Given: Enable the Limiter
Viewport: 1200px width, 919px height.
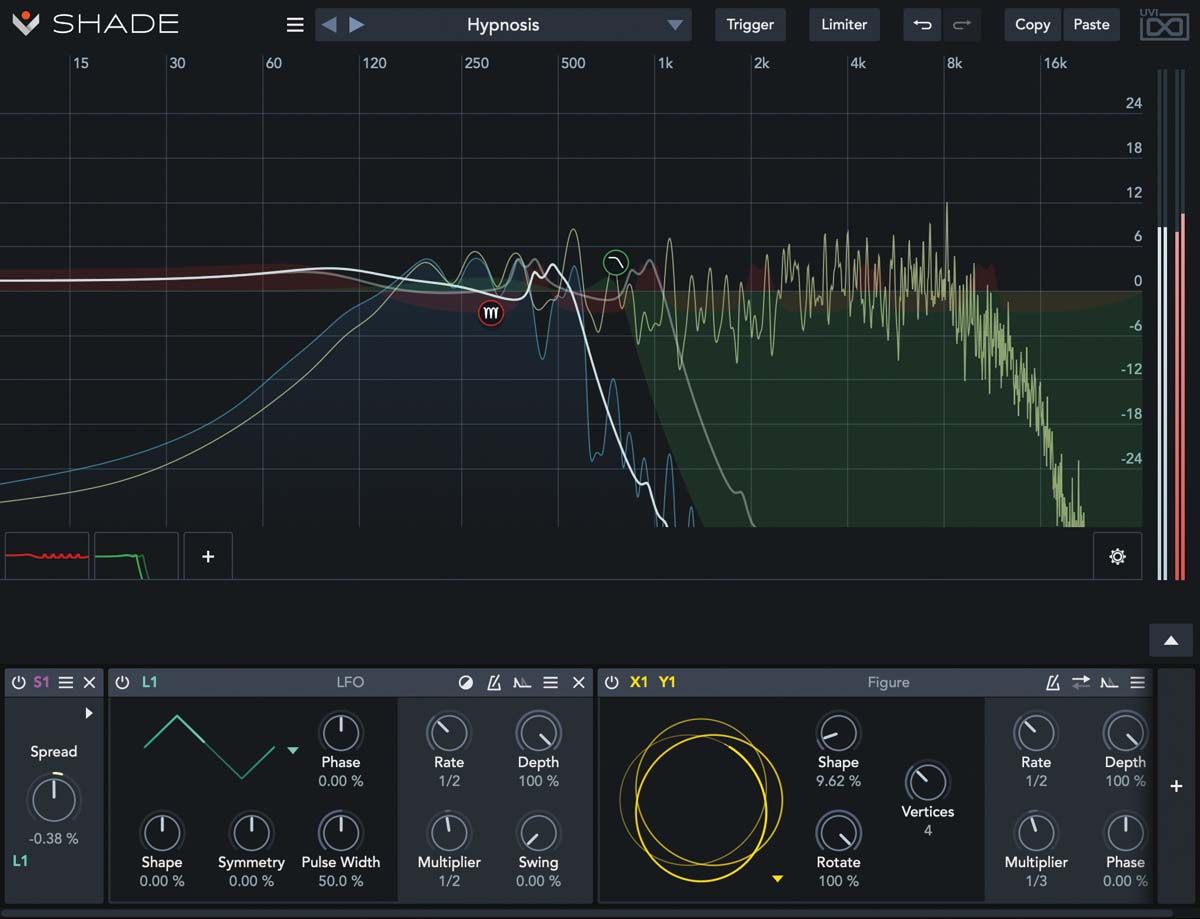Looking at the screenshot, I should (x=843, y=25).
